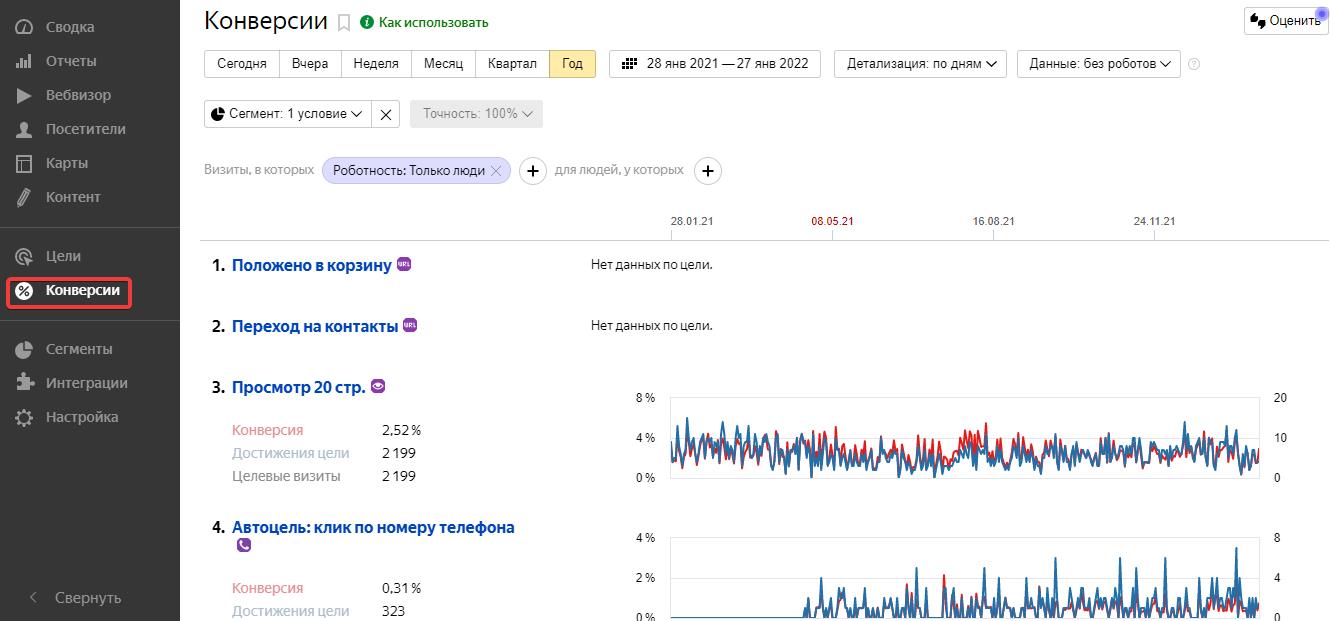Click the green info icon Как использовать
Screen dimensions: 1331x621
(x=366, y=22)
